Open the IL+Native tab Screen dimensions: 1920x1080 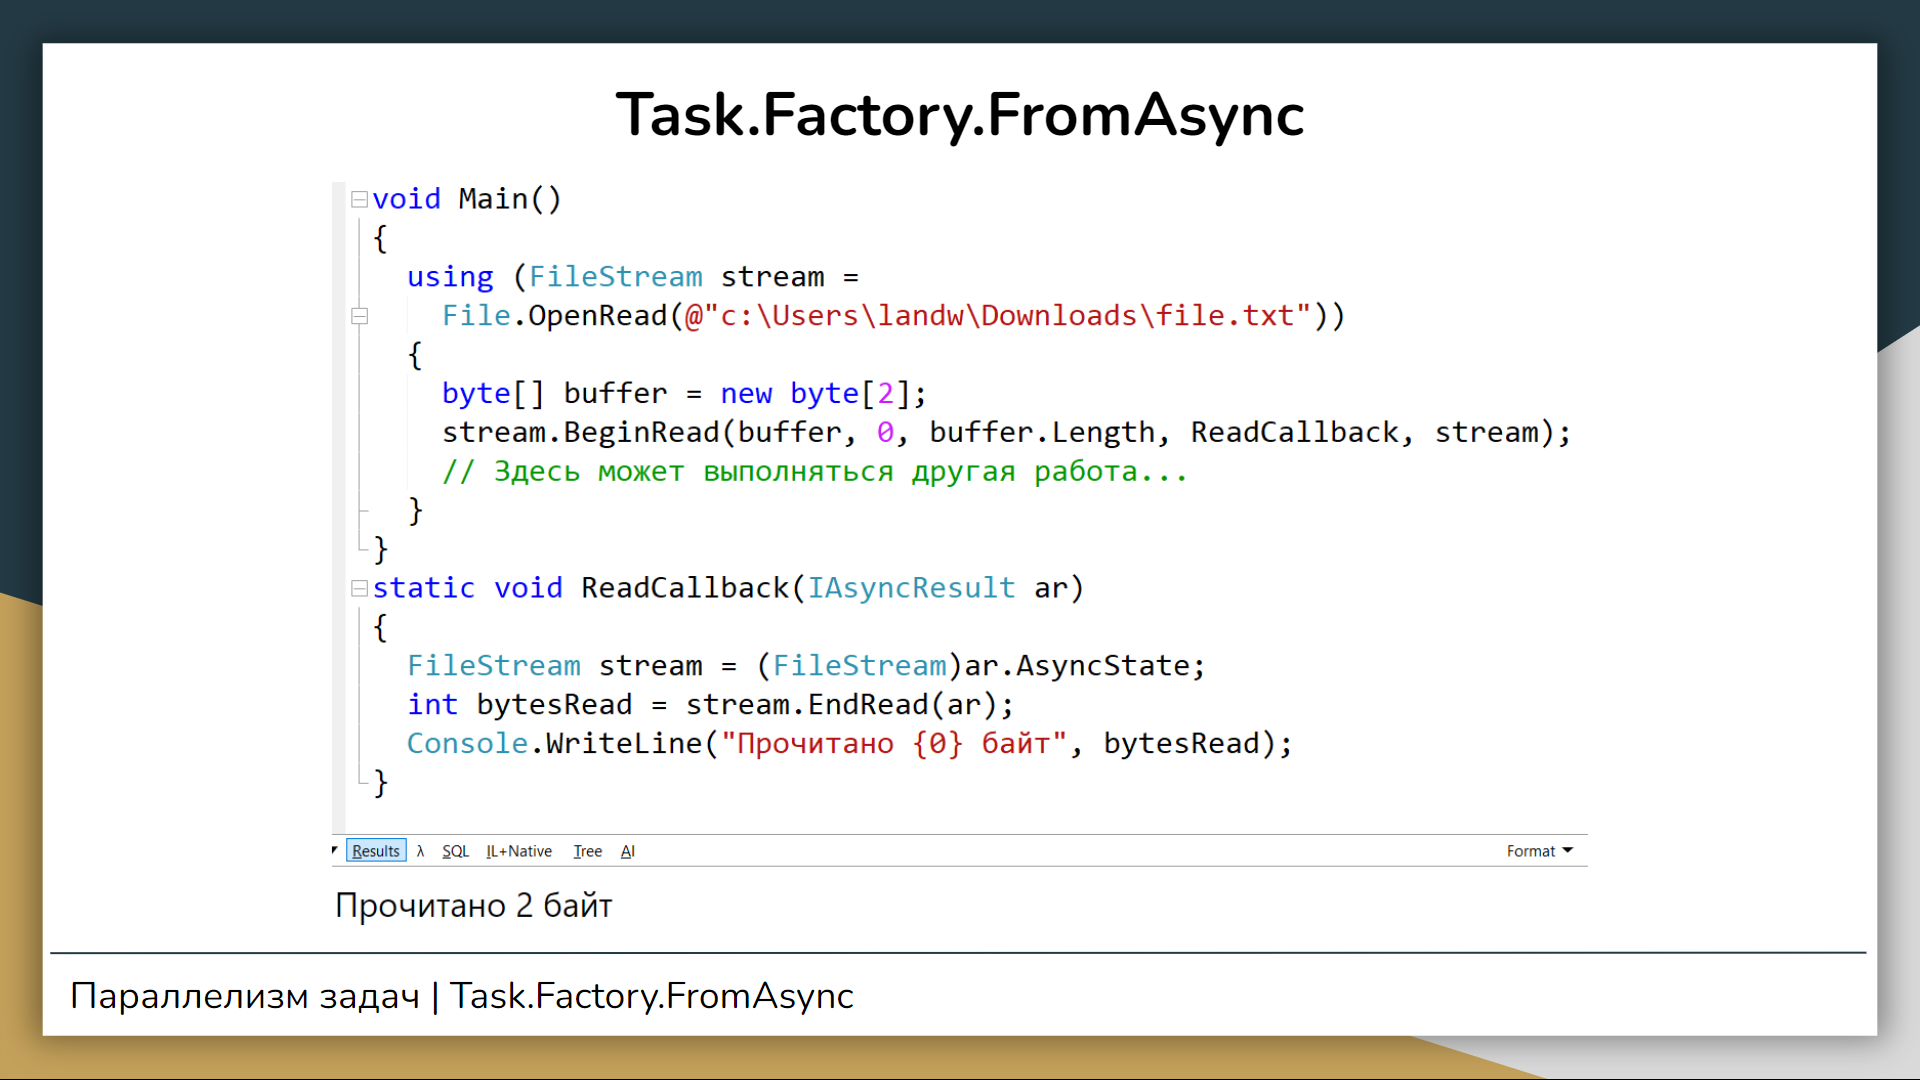tap(518, 851)
